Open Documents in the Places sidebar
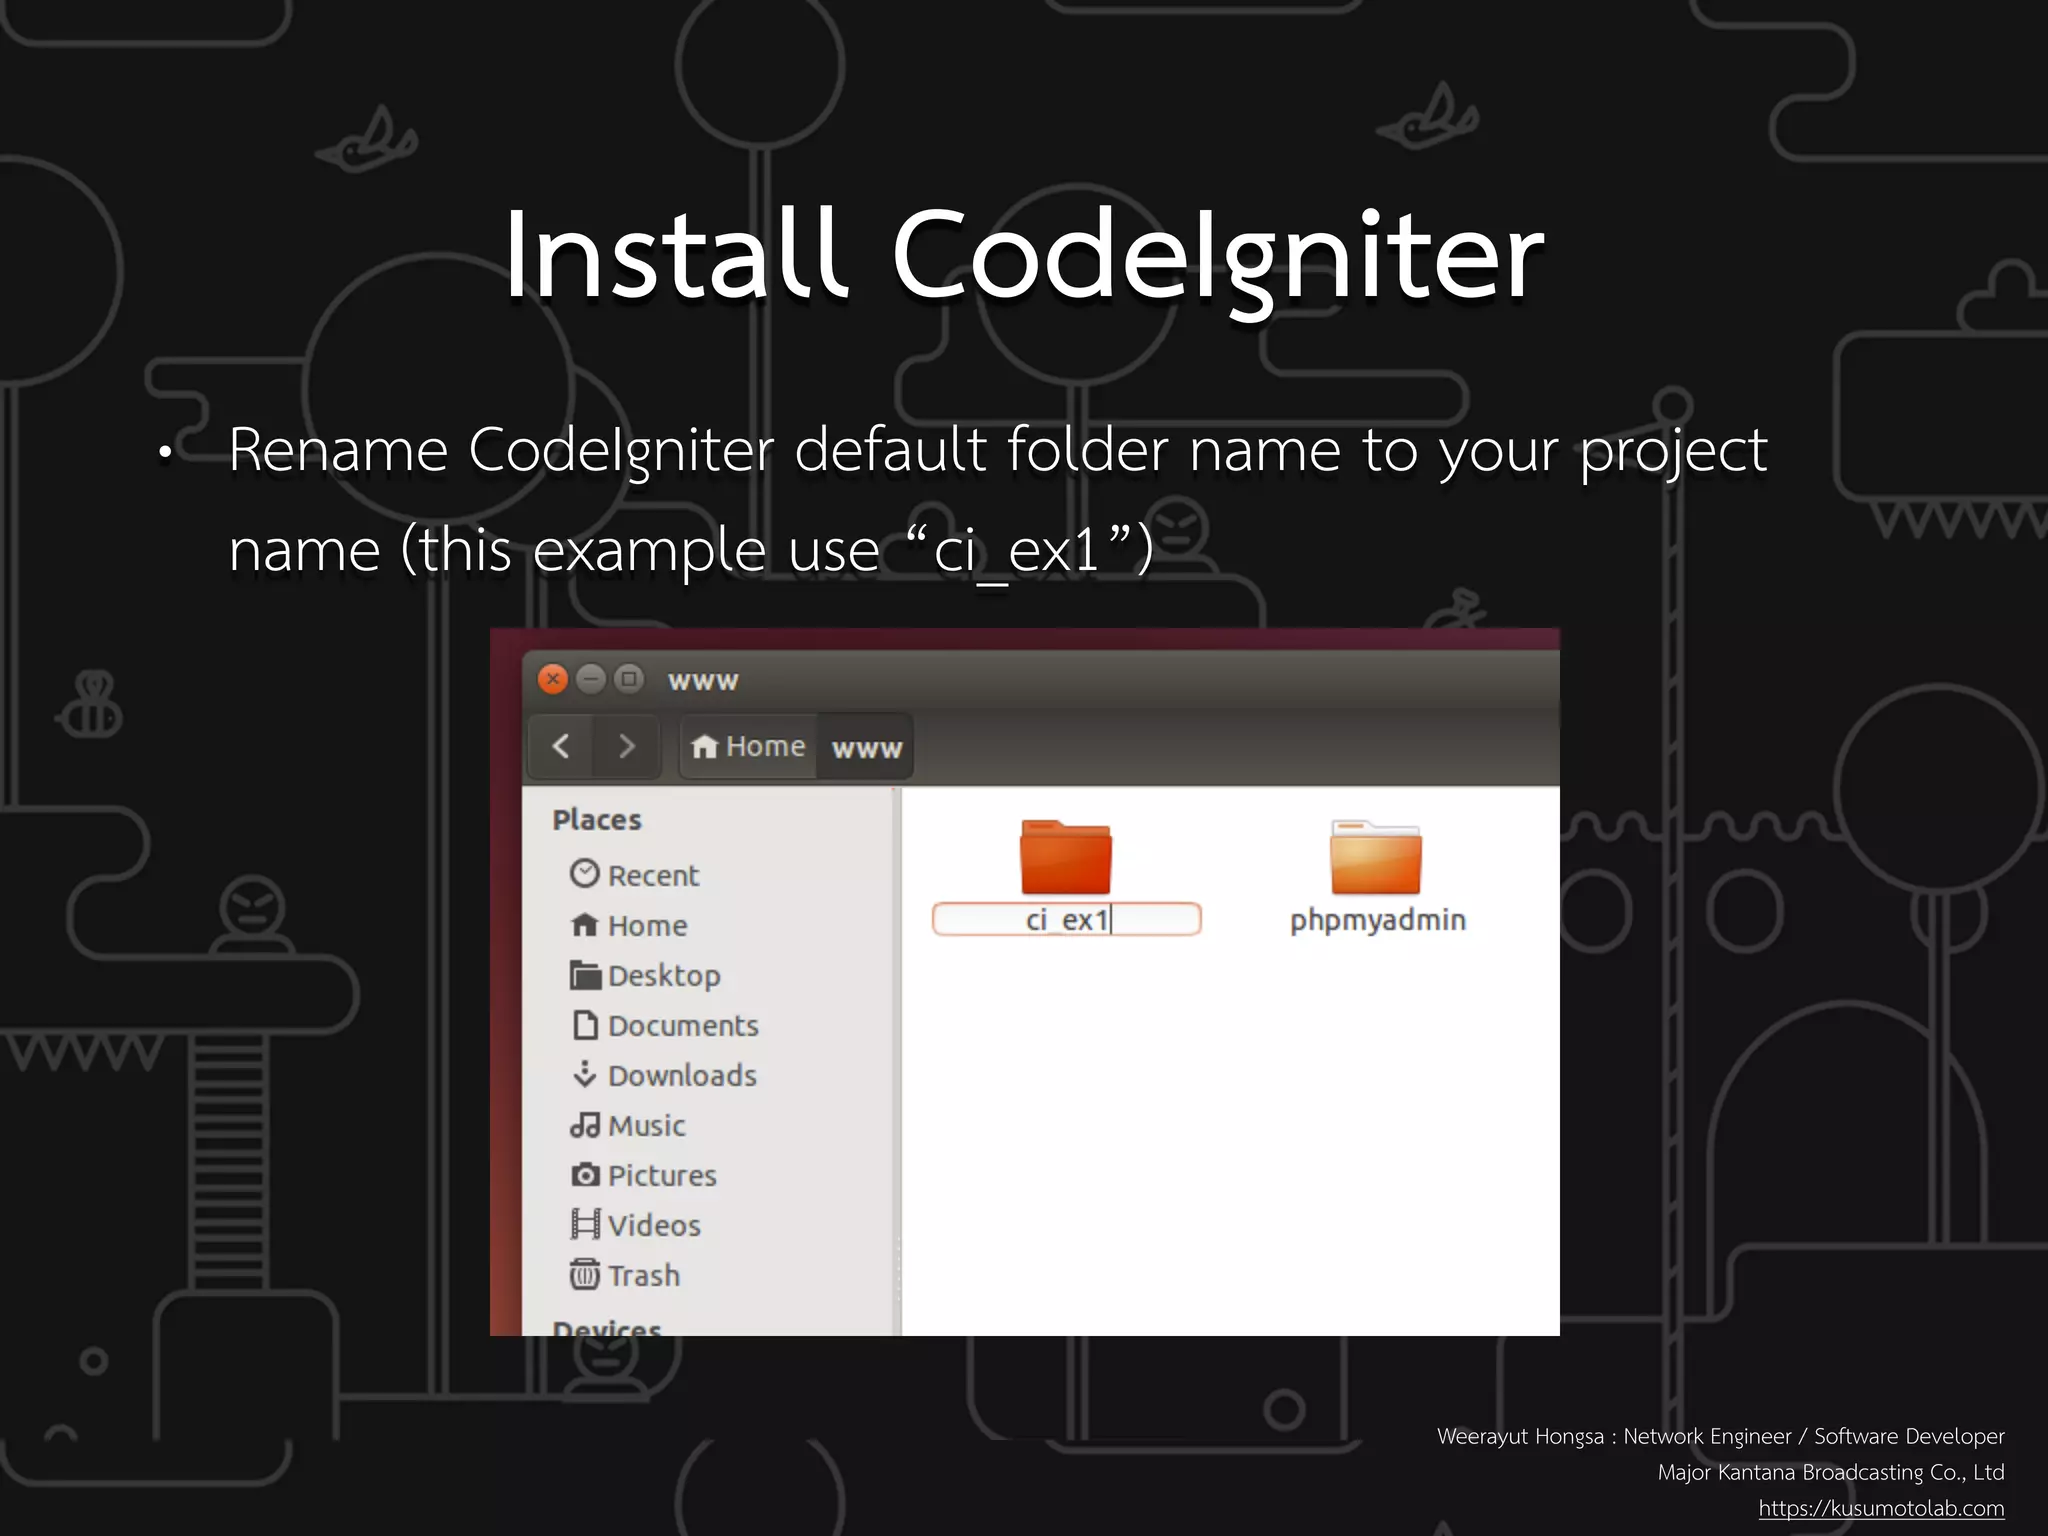This screenshot has width=2048, height=1536. (683, 1026)
